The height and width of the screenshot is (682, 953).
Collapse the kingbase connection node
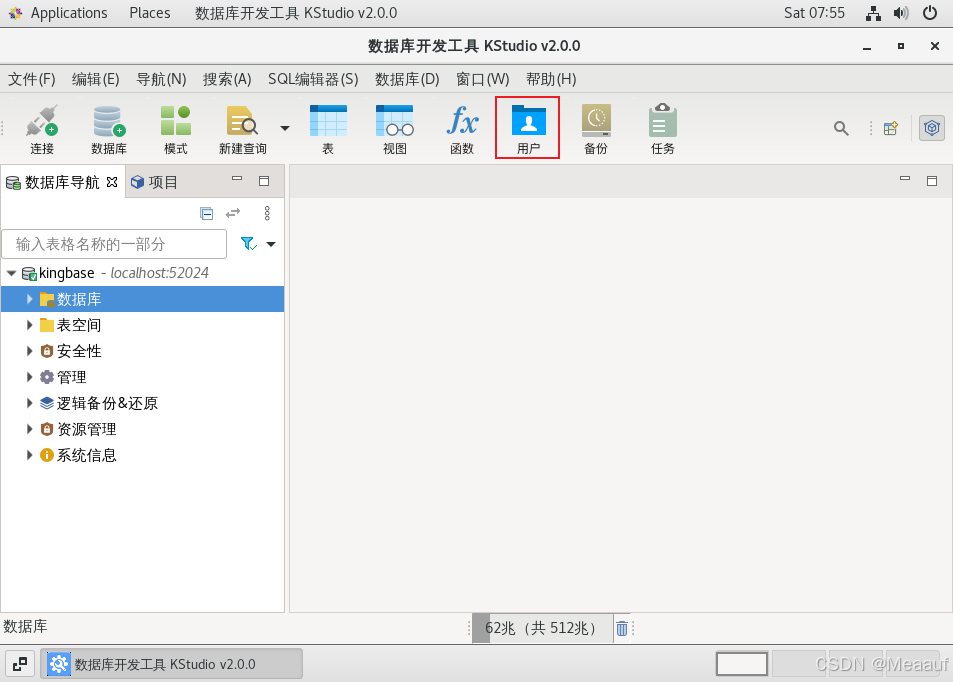point(11,274)
